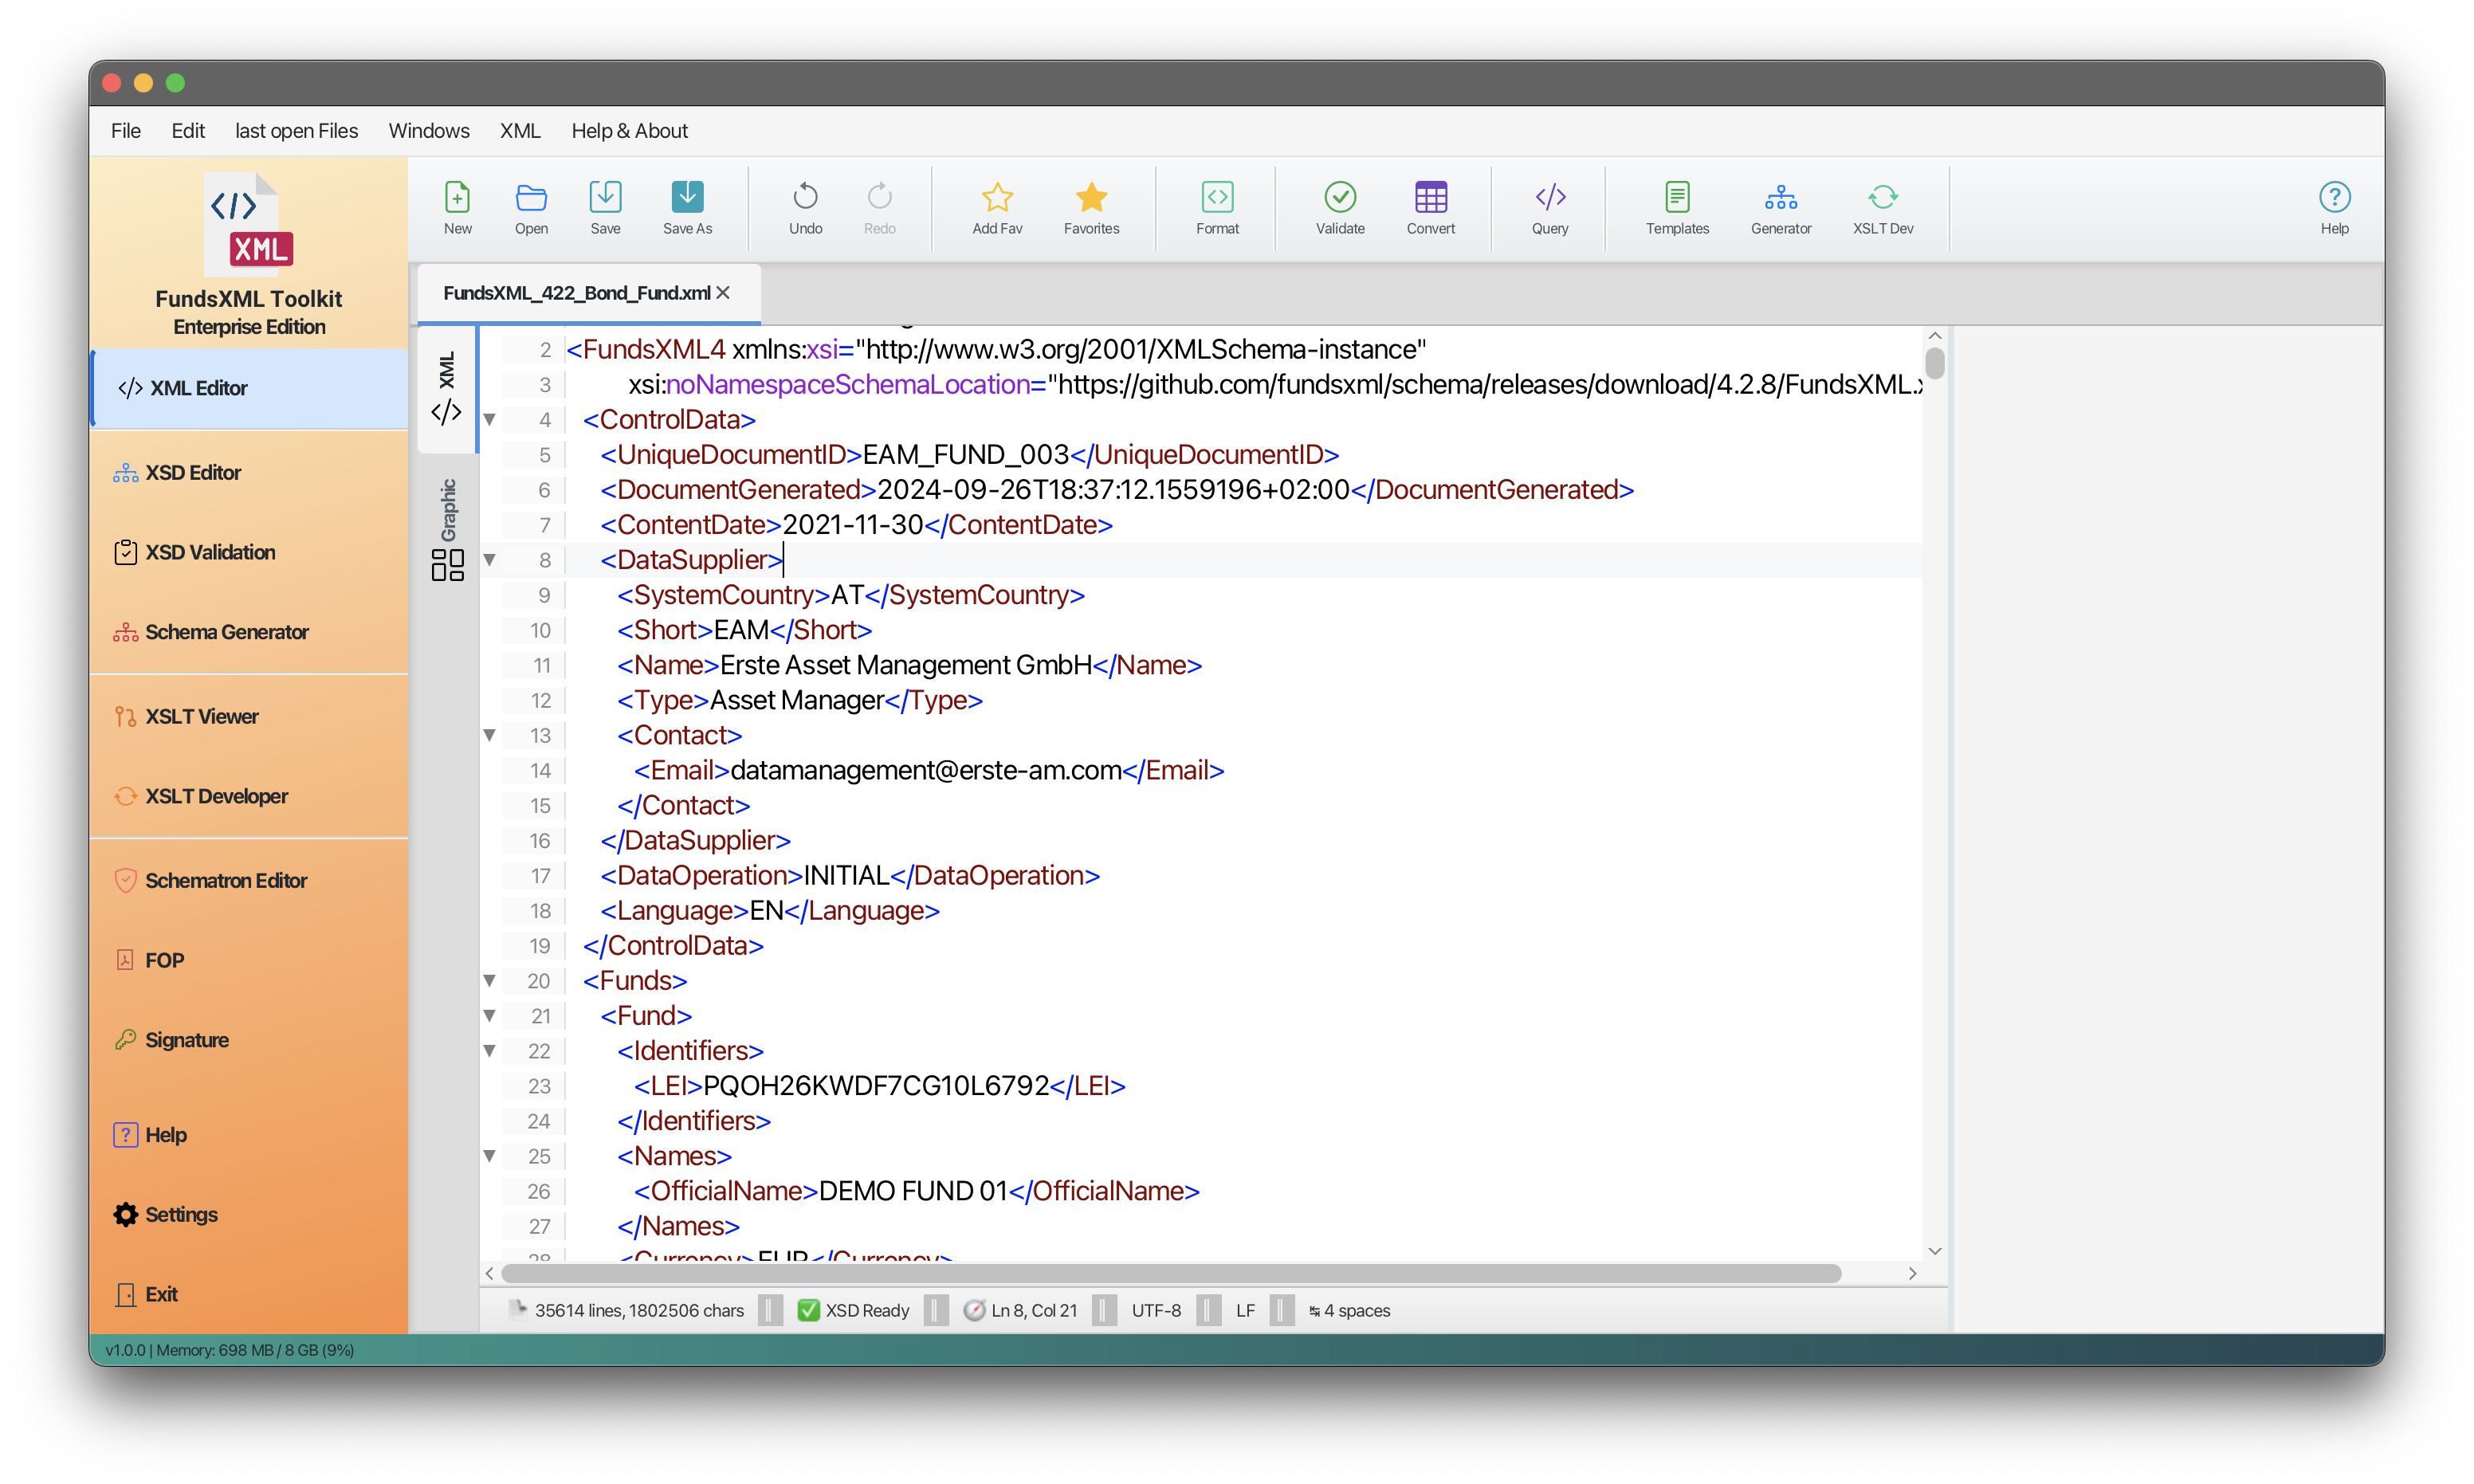The height and width of the screenshot is (1484, 2474).
Task: Open the Convert table tool
Action: pyautogui.click(x=1430, y=198)
